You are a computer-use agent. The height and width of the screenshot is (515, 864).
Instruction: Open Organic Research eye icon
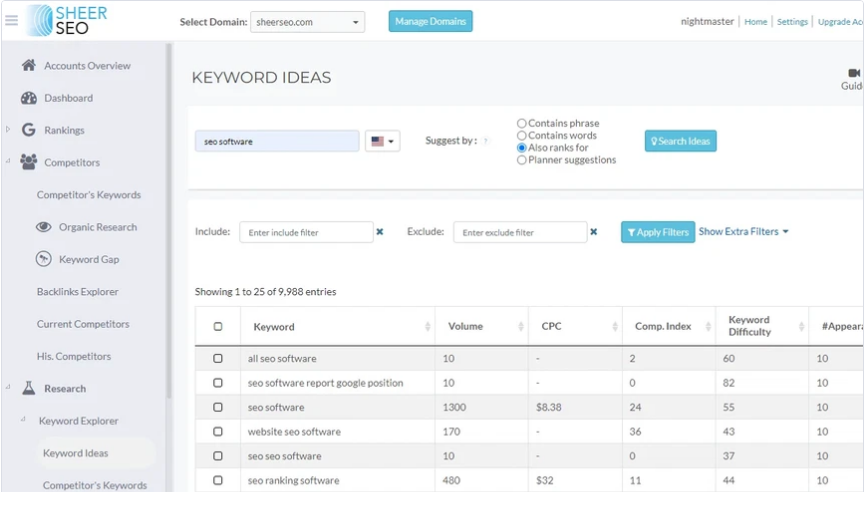click(x=43, y=227)
